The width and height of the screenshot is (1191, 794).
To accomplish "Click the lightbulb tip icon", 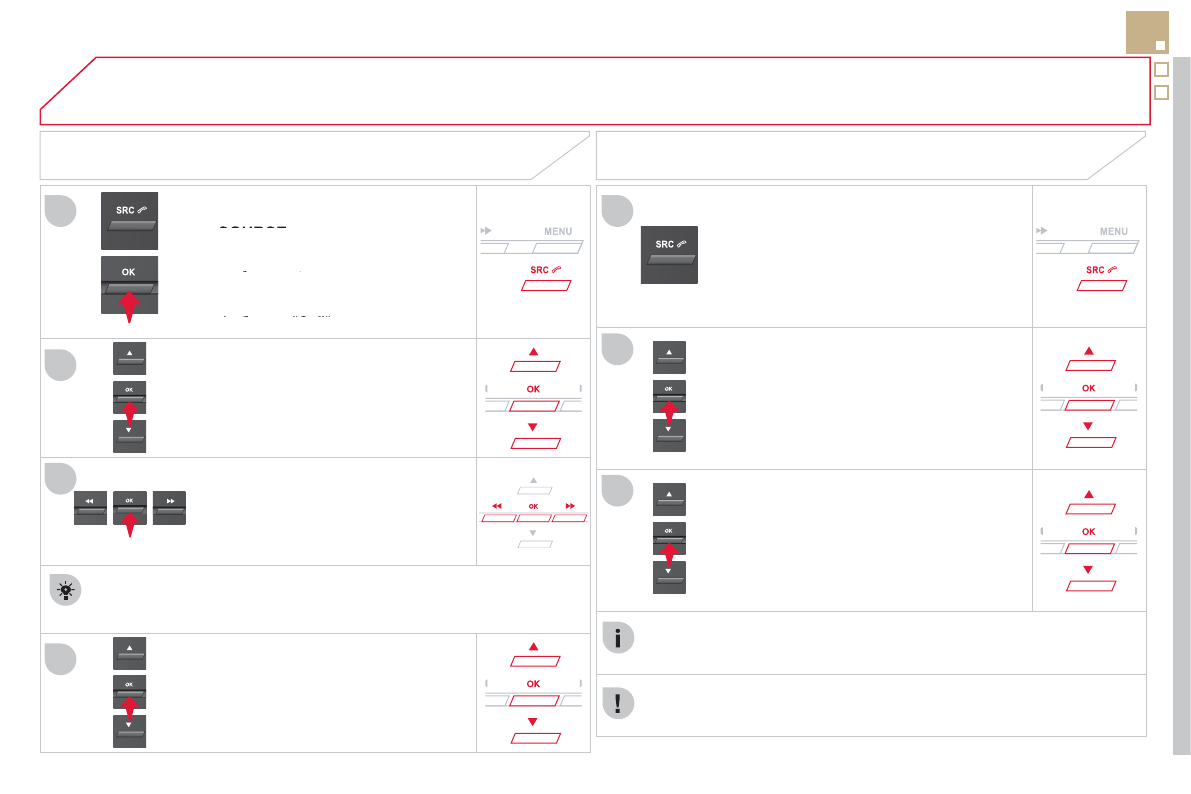I will pos(65,591).
